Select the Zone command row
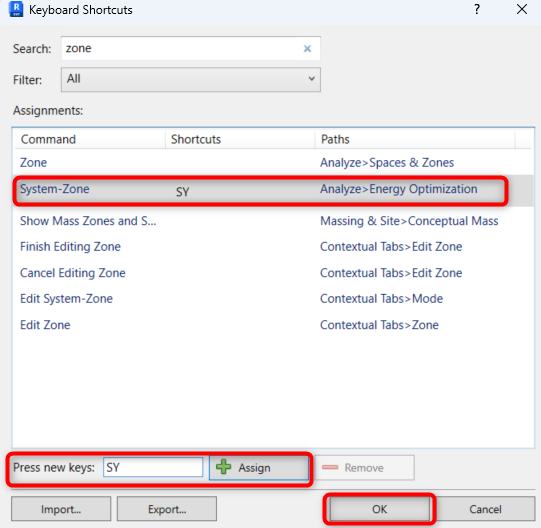Image resolution: width=541 pixels, height=528 pixels. (273, 163)
